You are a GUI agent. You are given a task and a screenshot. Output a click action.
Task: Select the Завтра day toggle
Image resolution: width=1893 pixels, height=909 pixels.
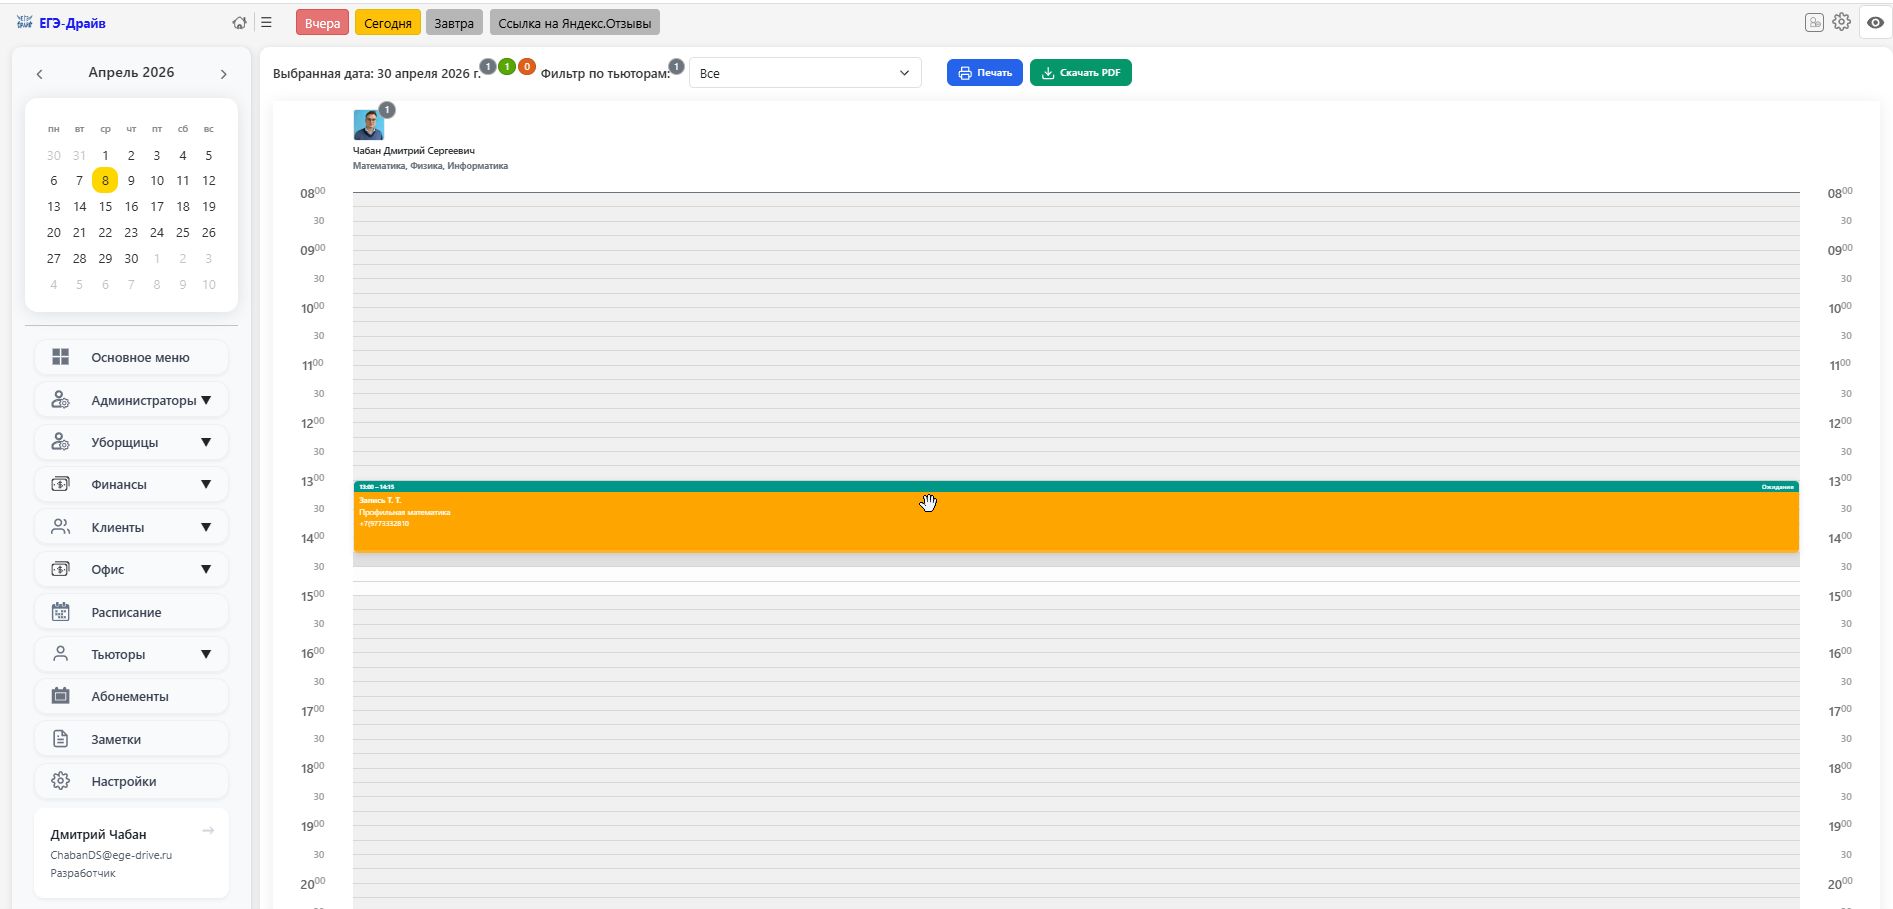coord(452,21)
